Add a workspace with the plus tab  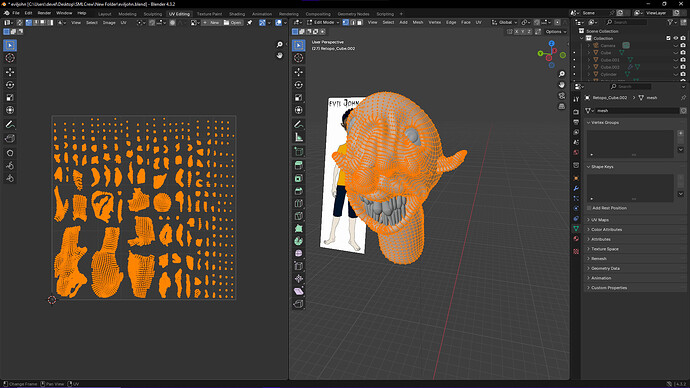click(401, 14)
